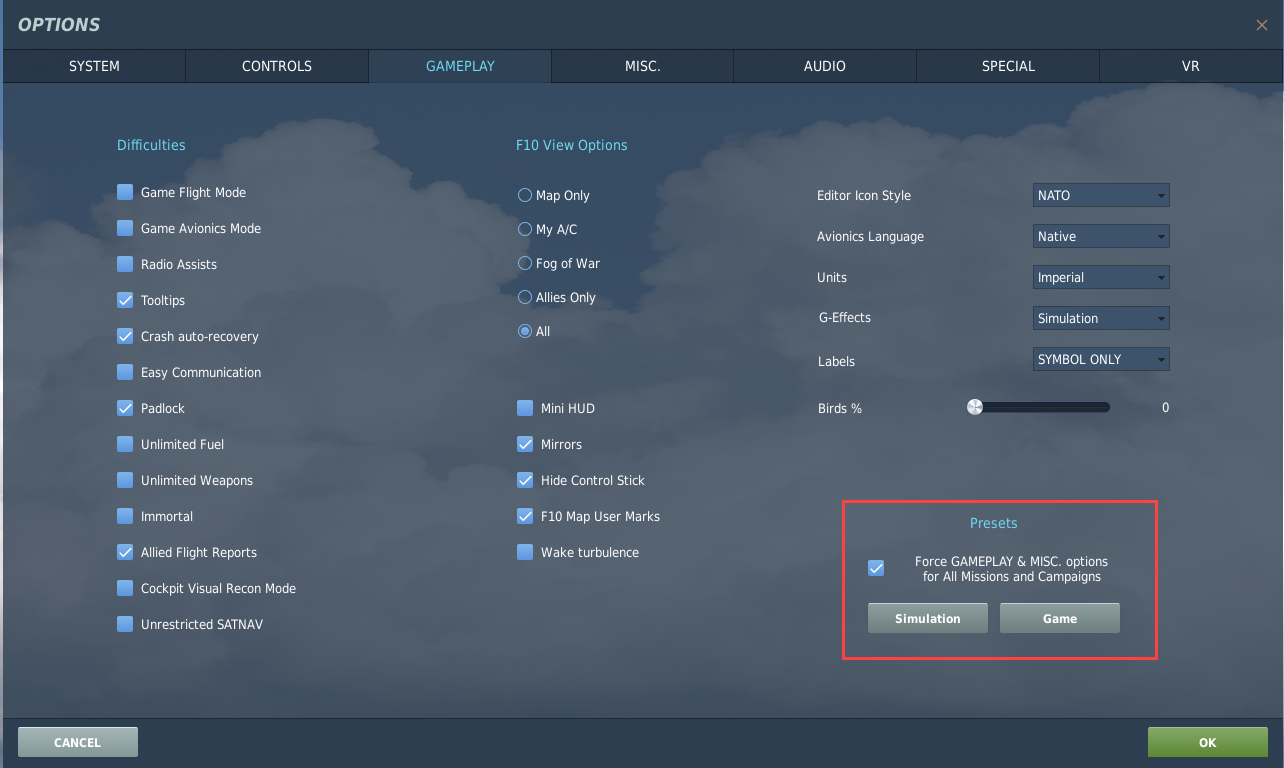This screenshot has height=768, width=1284.
Task: Switch to the SYSTEM tab
Action: [94, 66]
